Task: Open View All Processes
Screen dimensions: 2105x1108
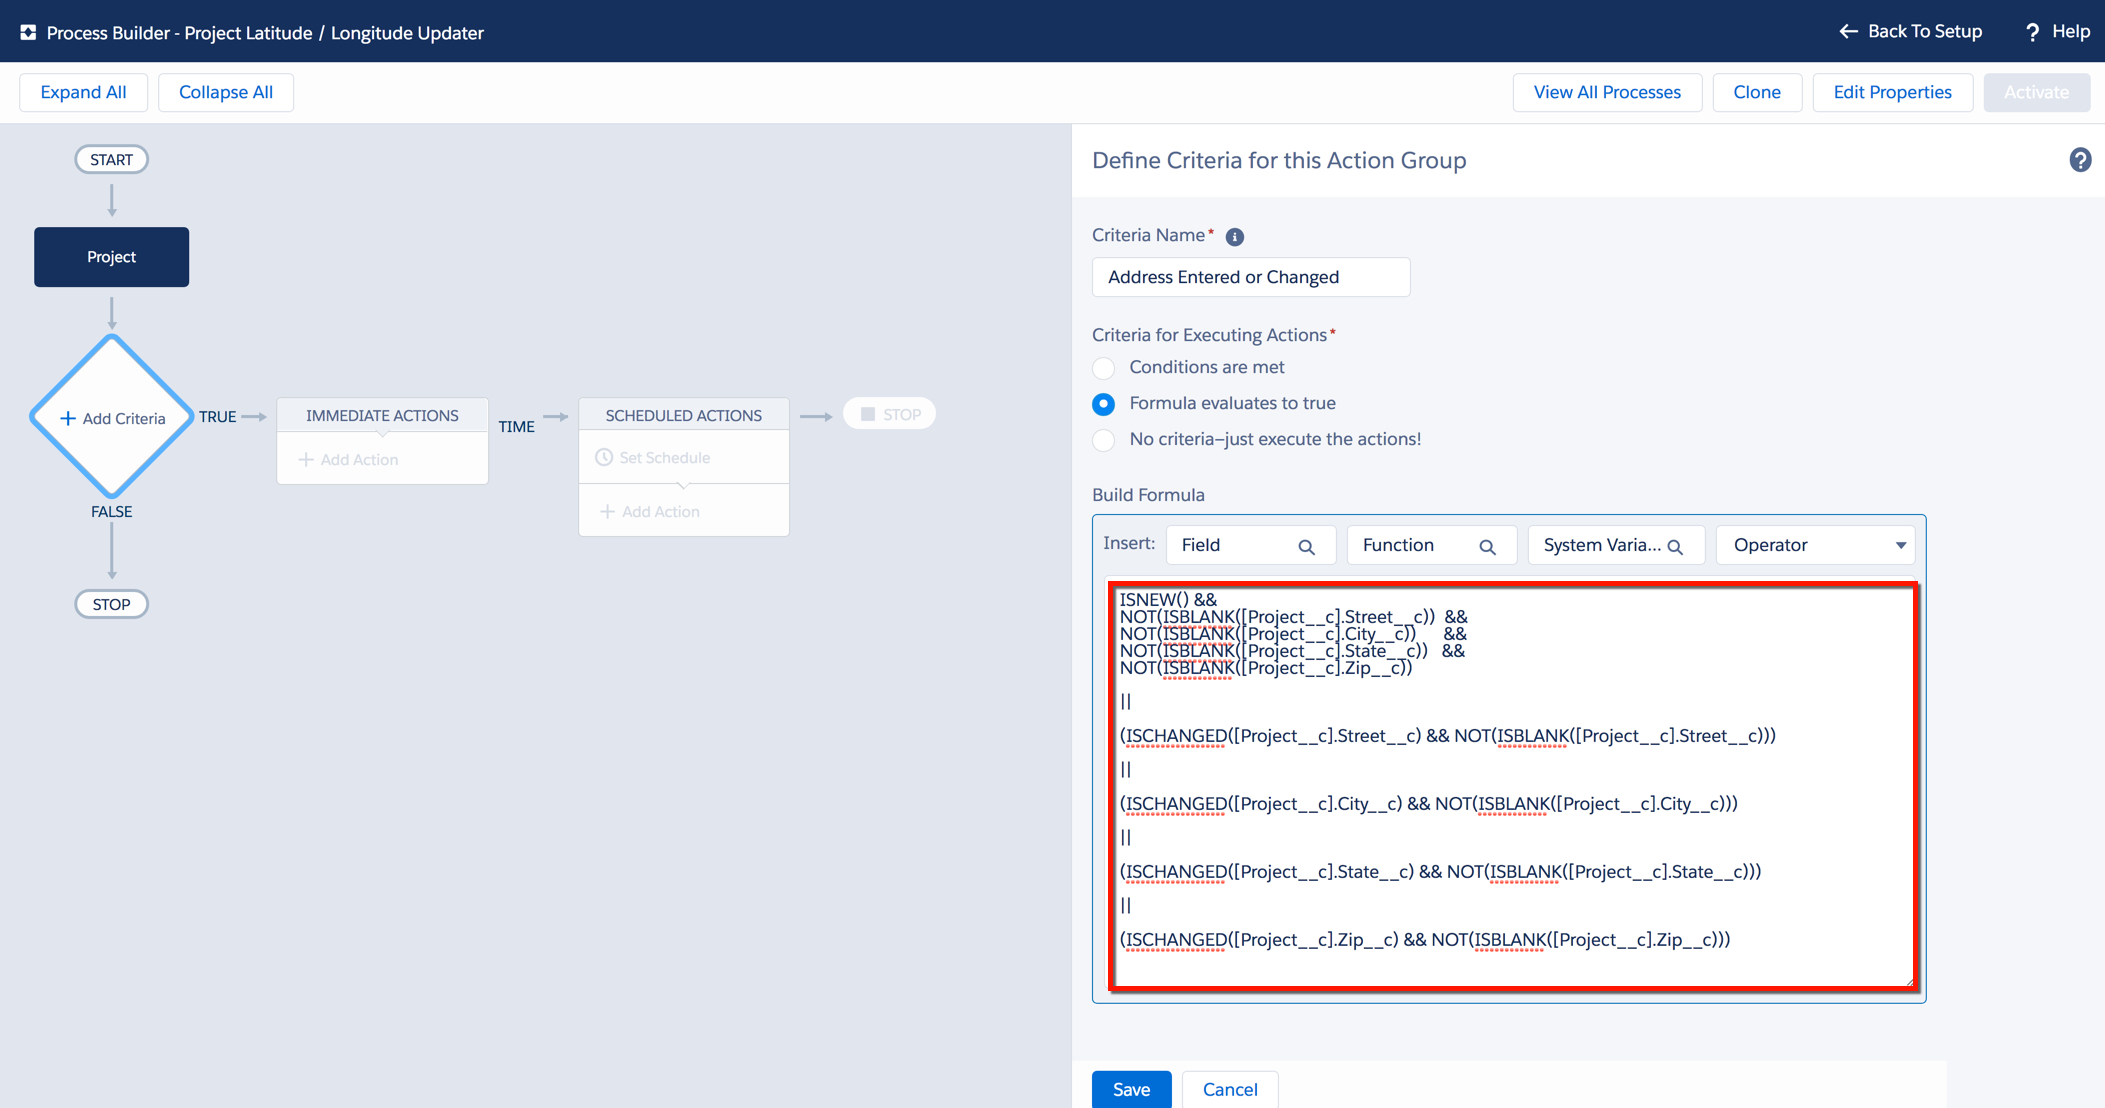Action: pos(1606,92)
